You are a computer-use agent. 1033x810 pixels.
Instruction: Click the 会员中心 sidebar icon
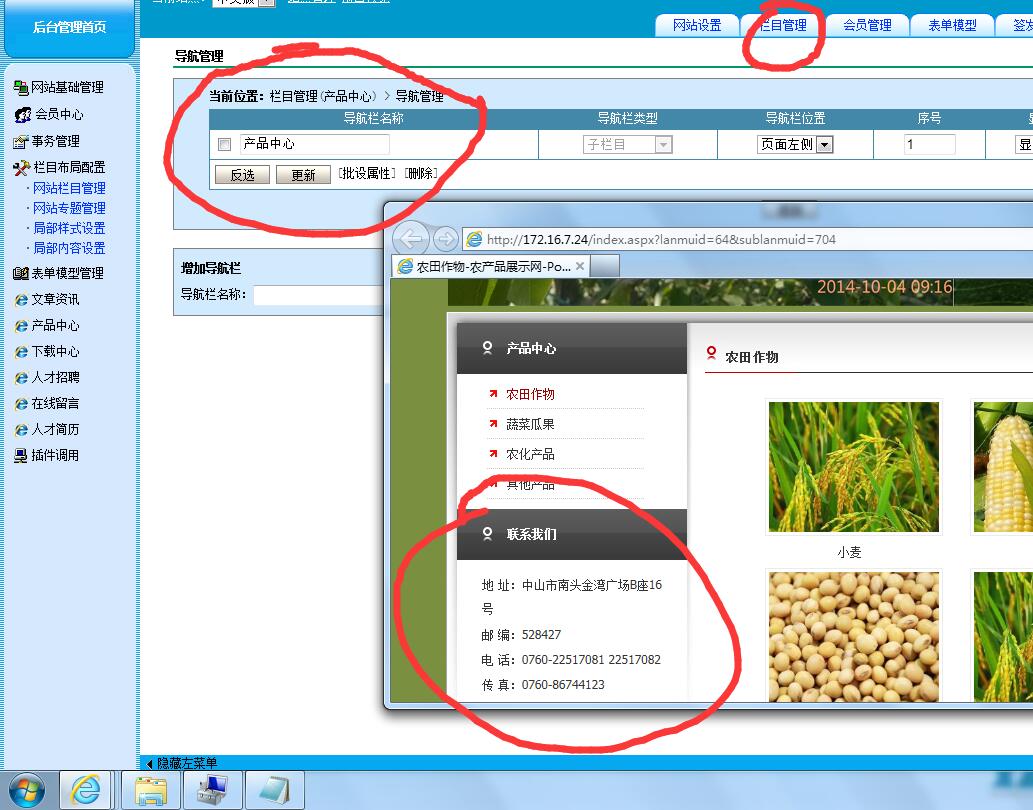click(22, 115)
